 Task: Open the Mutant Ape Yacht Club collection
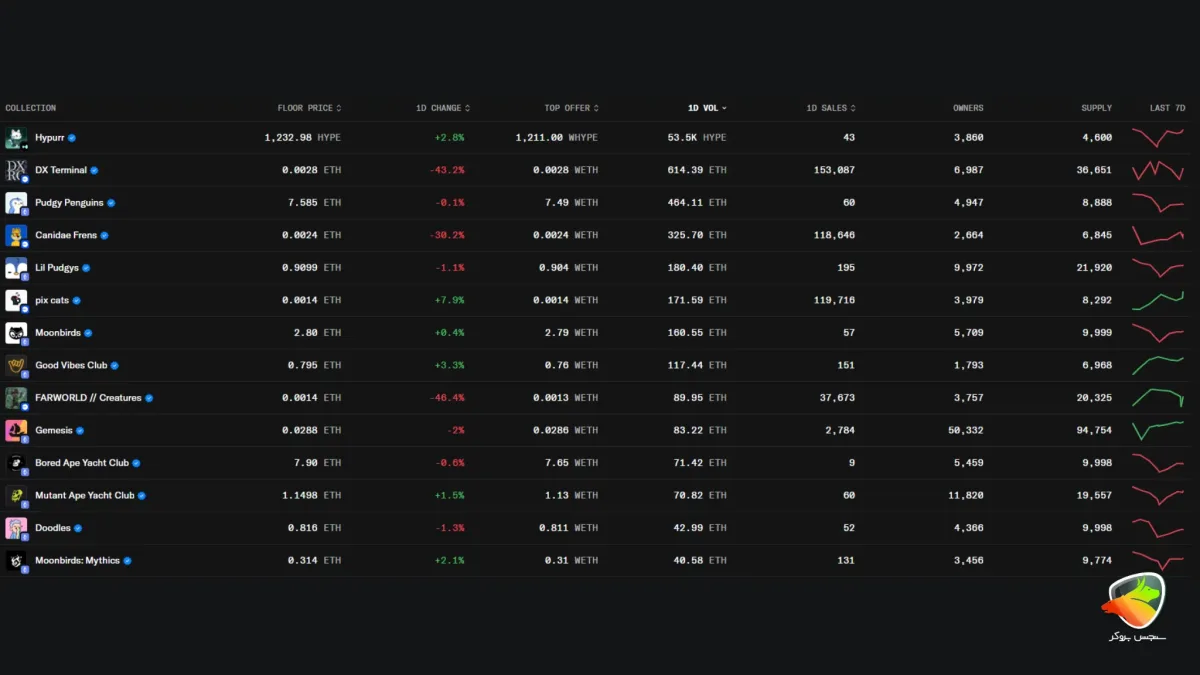84,495
